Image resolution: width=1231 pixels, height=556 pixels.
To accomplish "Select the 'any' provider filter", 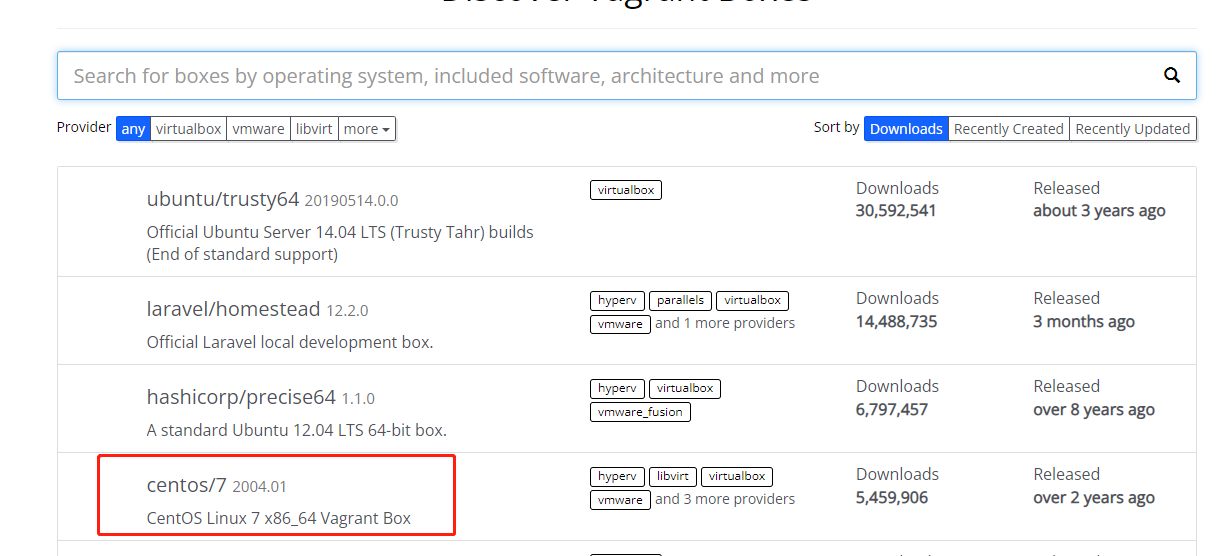I will click(133, 129).
